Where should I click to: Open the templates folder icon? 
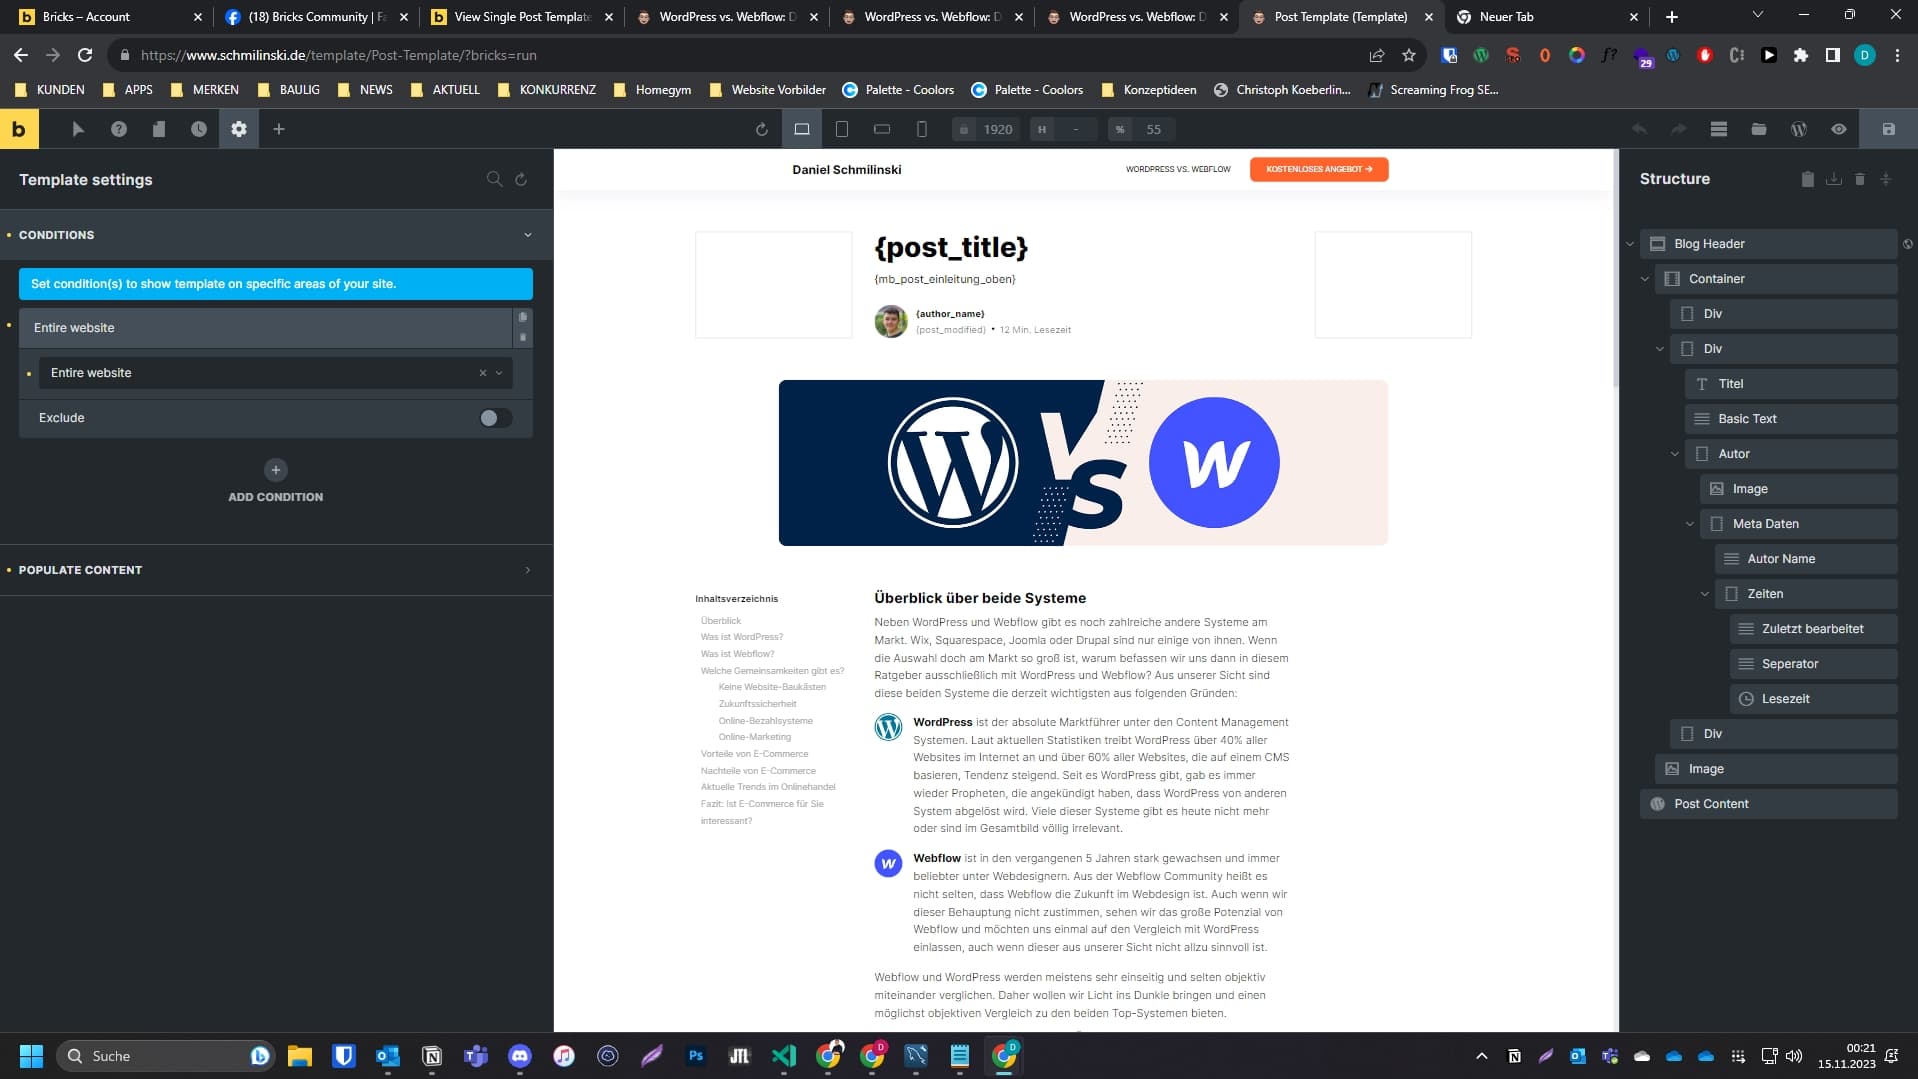pos(1759,129)
